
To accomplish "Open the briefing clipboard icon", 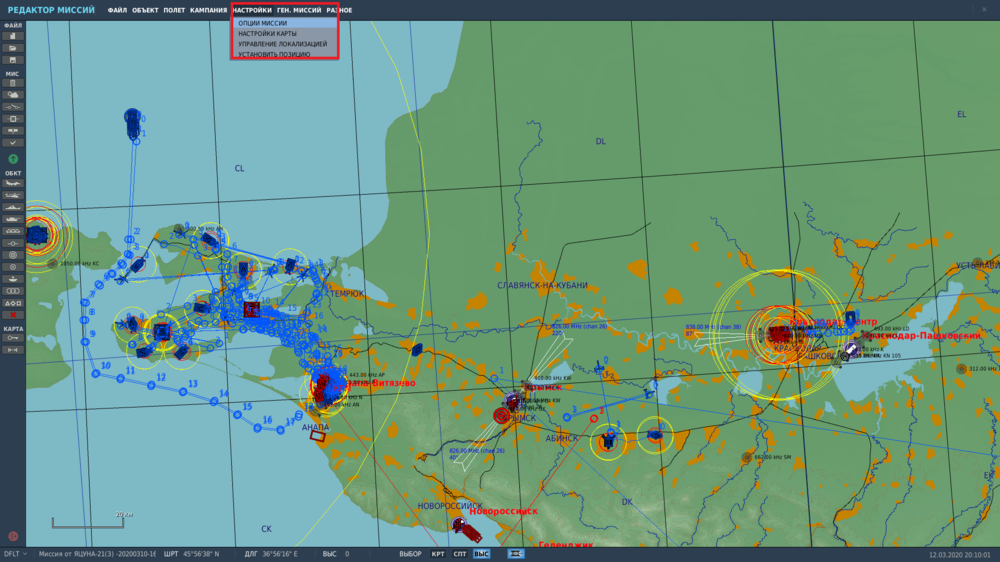I will point(13,83).
